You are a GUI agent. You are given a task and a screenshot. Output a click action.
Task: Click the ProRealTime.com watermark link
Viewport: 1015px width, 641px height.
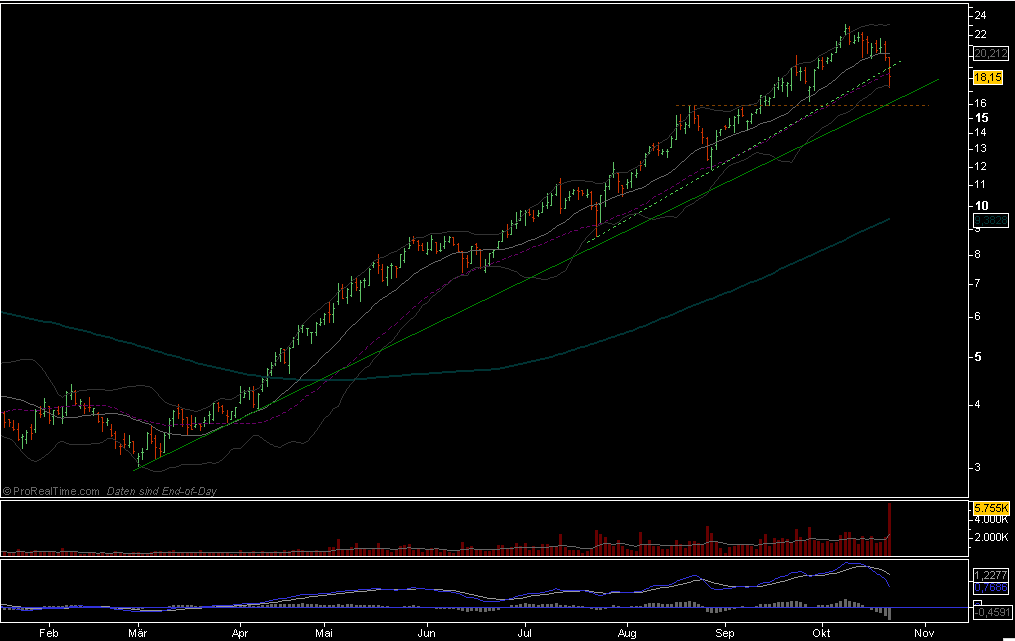click(x=52, y=491)
